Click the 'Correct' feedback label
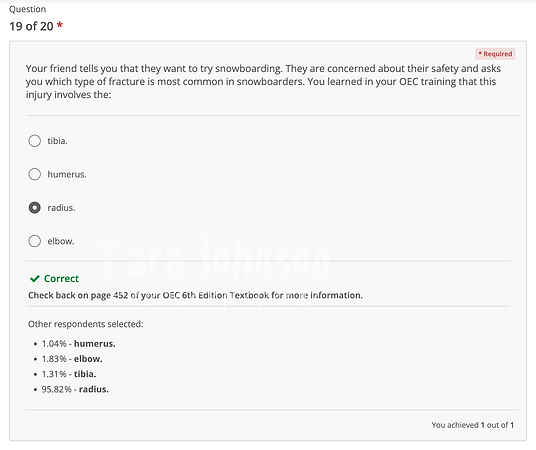 pyautogui.click(x=62, y=279)
